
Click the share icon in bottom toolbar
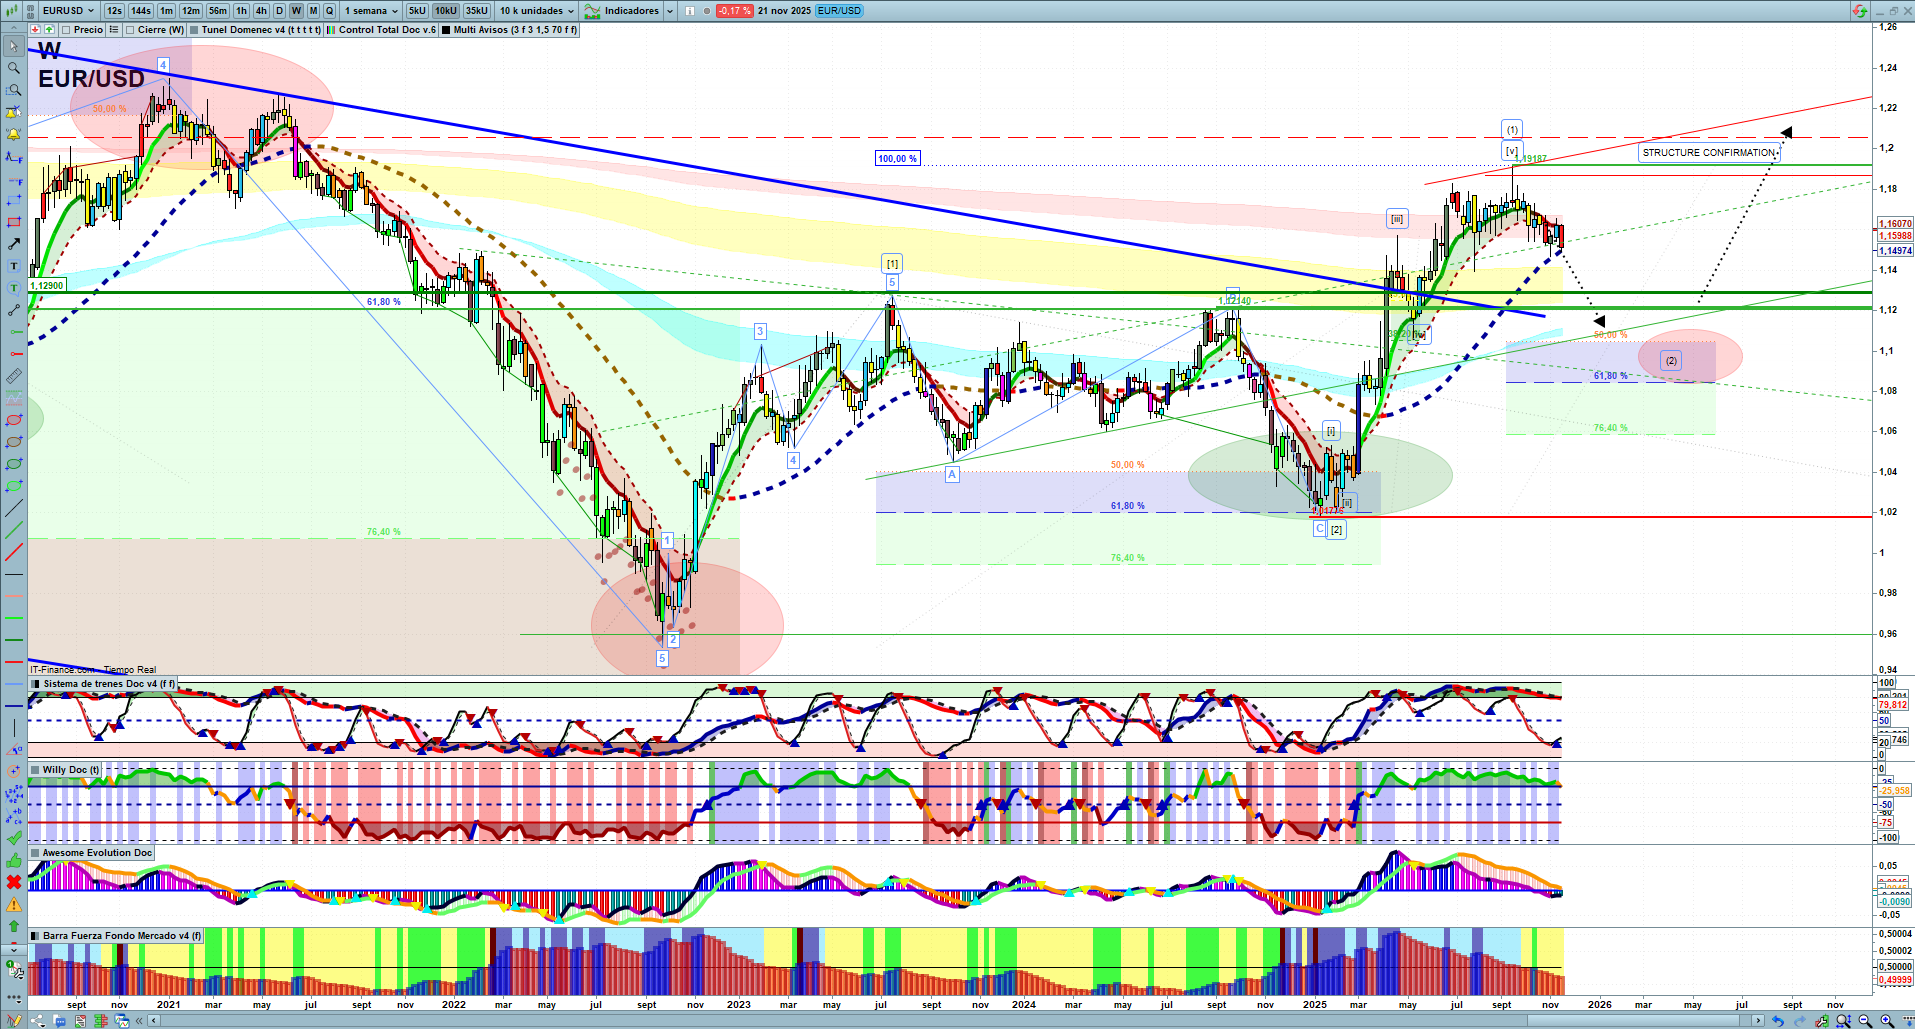[x=37, y=1021]
